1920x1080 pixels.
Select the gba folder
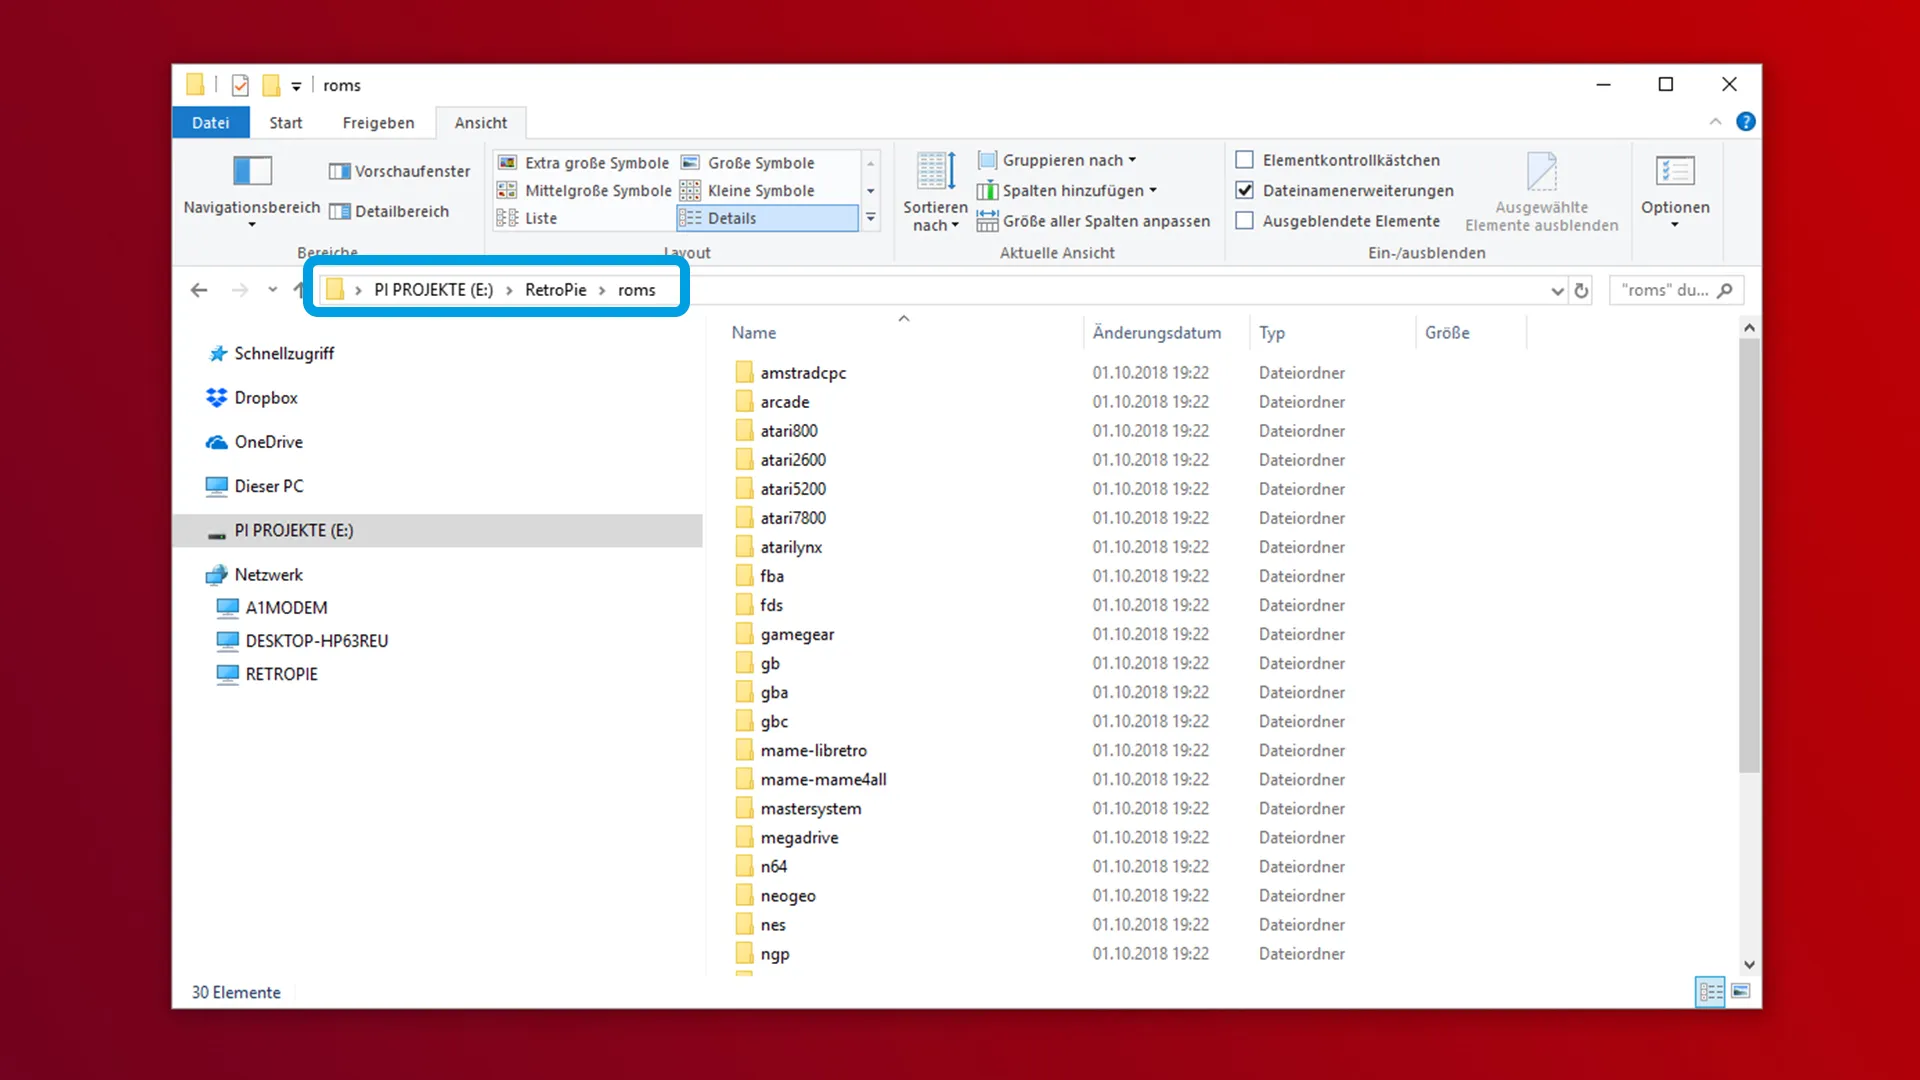(x=774, y=692)
